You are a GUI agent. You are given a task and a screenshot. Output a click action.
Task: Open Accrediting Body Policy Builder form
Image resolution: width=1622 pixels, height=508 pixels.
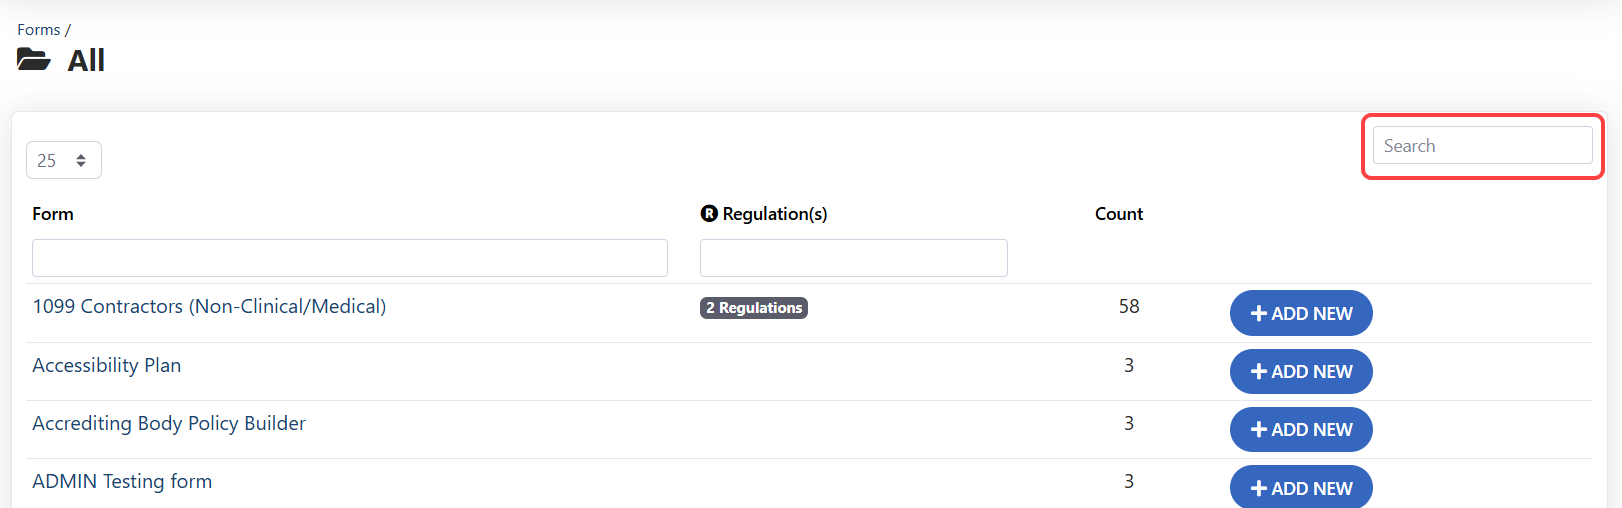click(169, 424)
